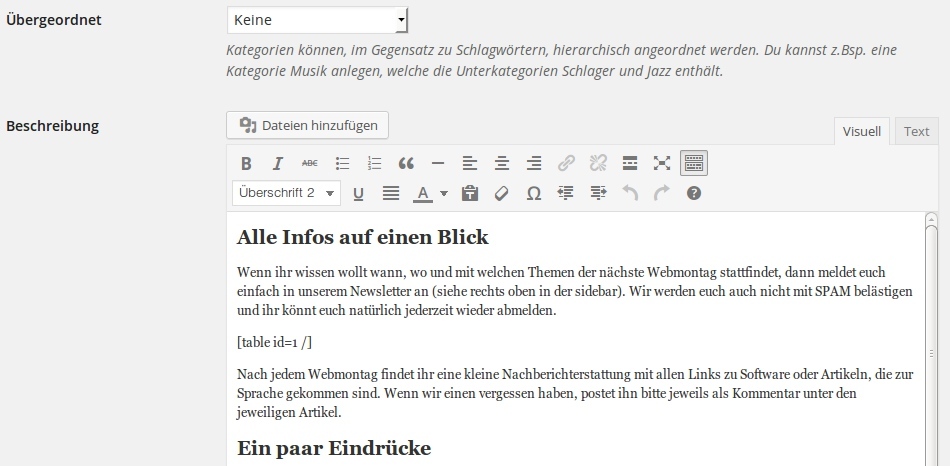This screenshot has width=950, height=466.
Task: Paste as plain text with the clipboard icon
Action: pos(470,193)
